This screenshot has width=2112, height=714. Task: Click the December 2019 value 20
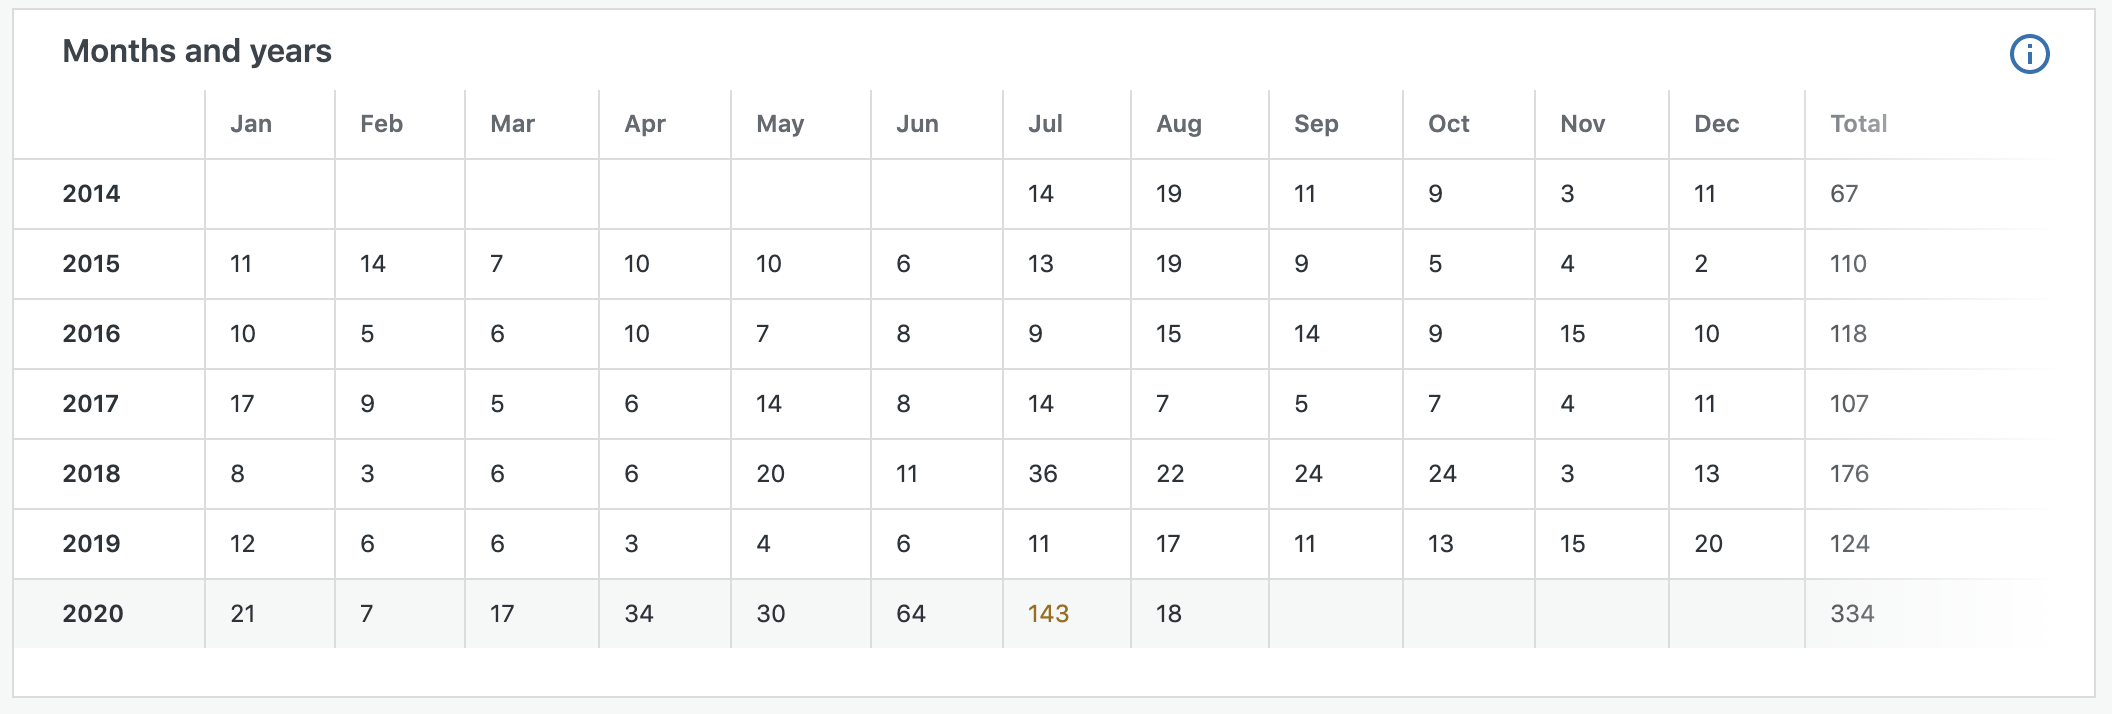coord(1708,544)
